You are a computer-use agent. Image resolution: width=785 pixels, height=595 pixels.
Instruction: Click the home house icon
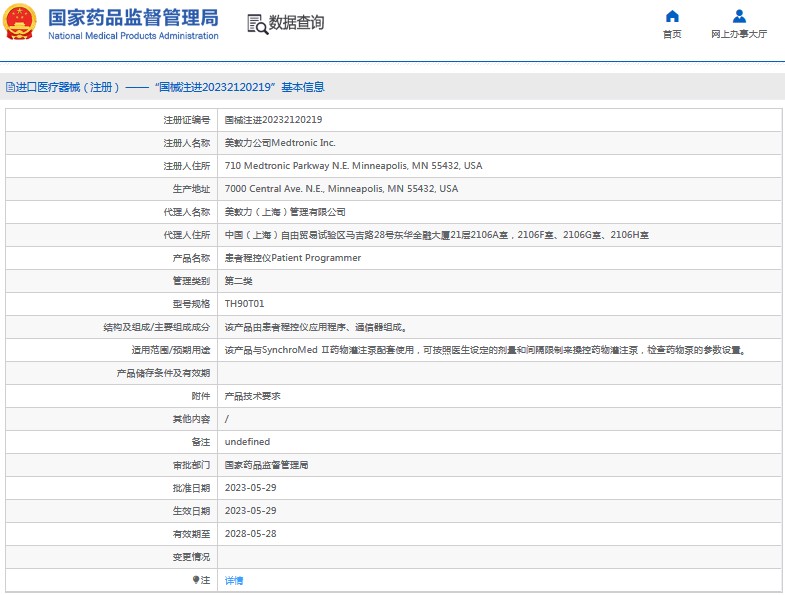(x=672, y=16)
